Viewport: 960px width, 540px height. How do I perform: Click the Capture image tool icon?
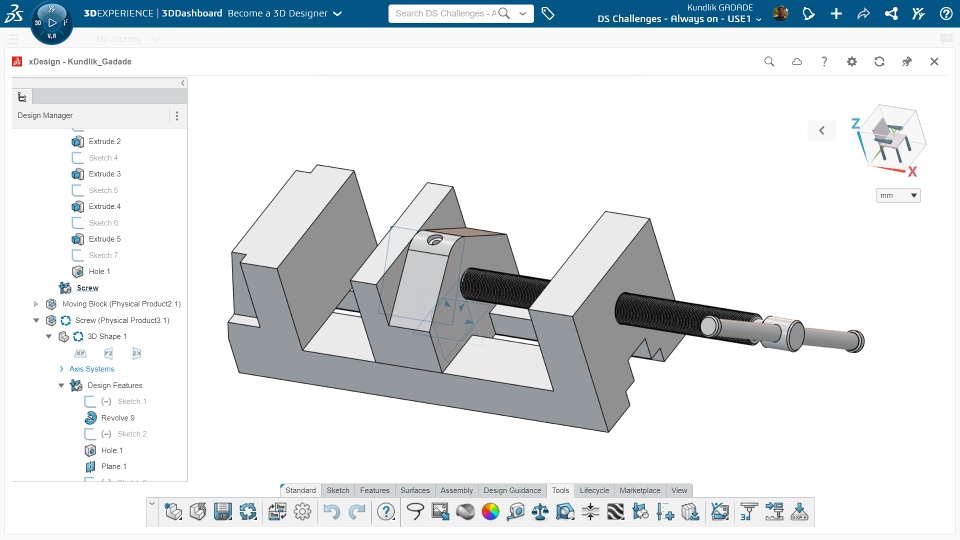[440, 511]
